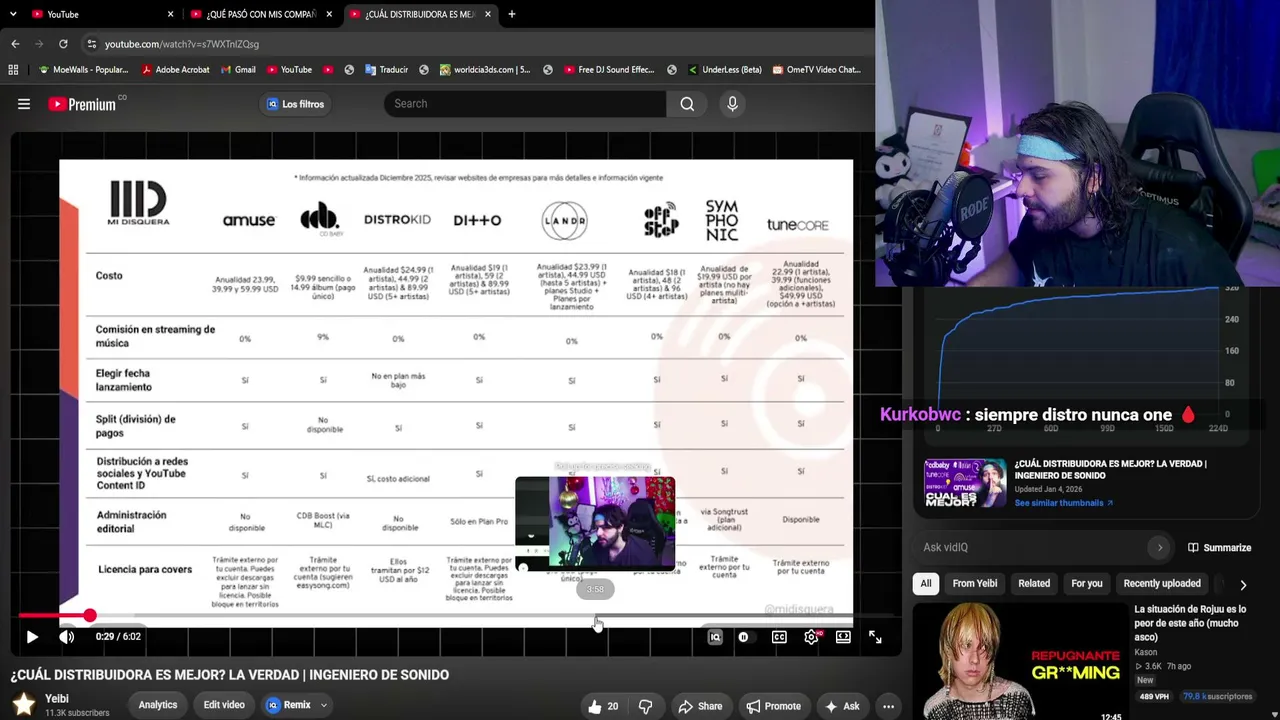Mute the video volume
The image size is (1280, 720).
click(x=66, y=637)
